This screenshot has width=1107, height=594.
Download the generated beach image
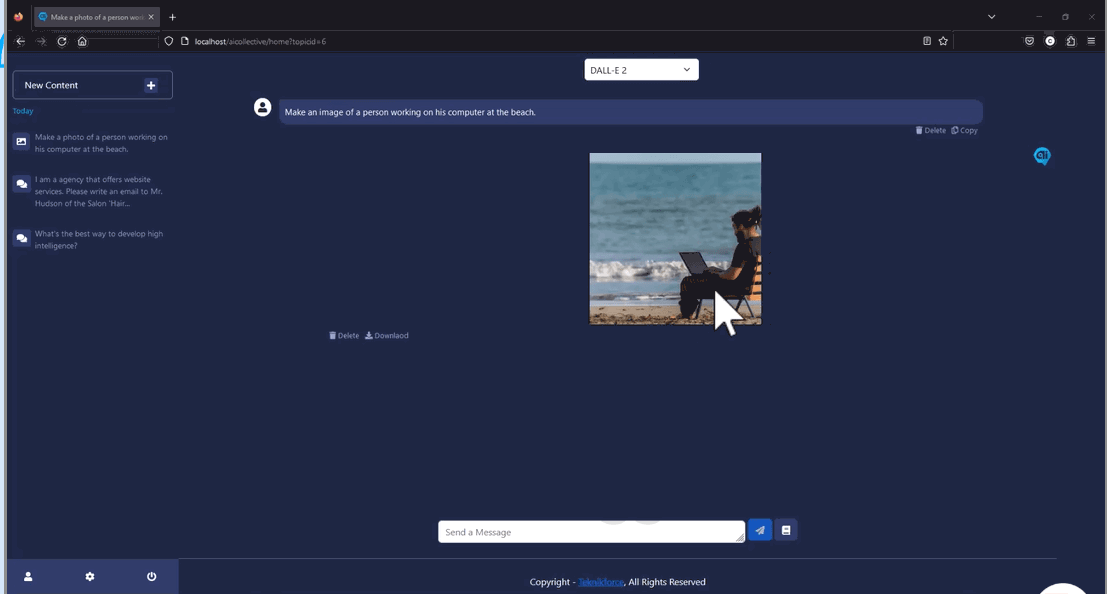[x=387, y=335]
